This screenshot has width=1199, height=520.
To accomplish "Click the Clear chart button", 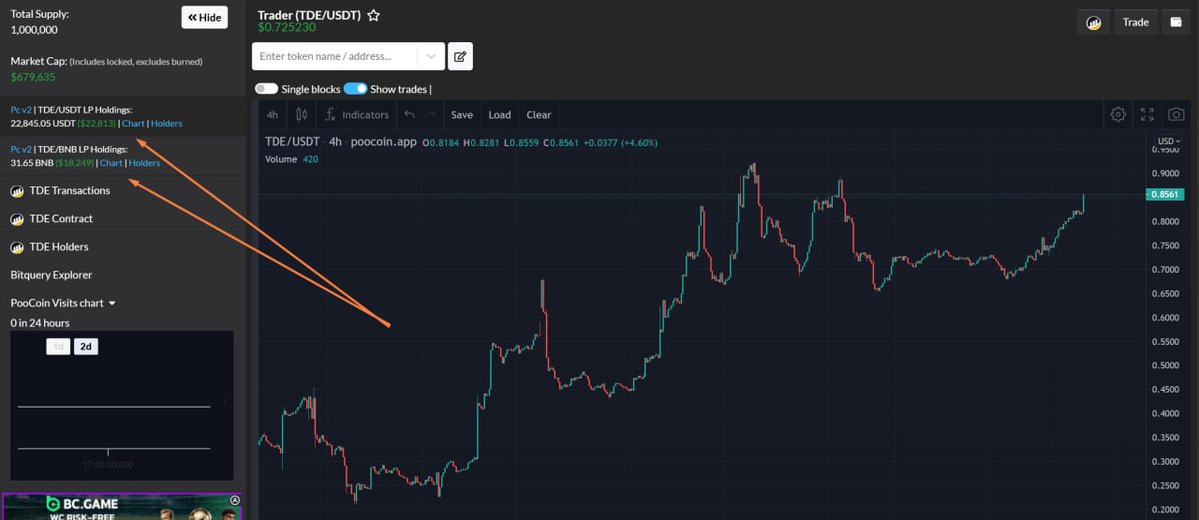I will pyautogui.click(x=538, y=115).
